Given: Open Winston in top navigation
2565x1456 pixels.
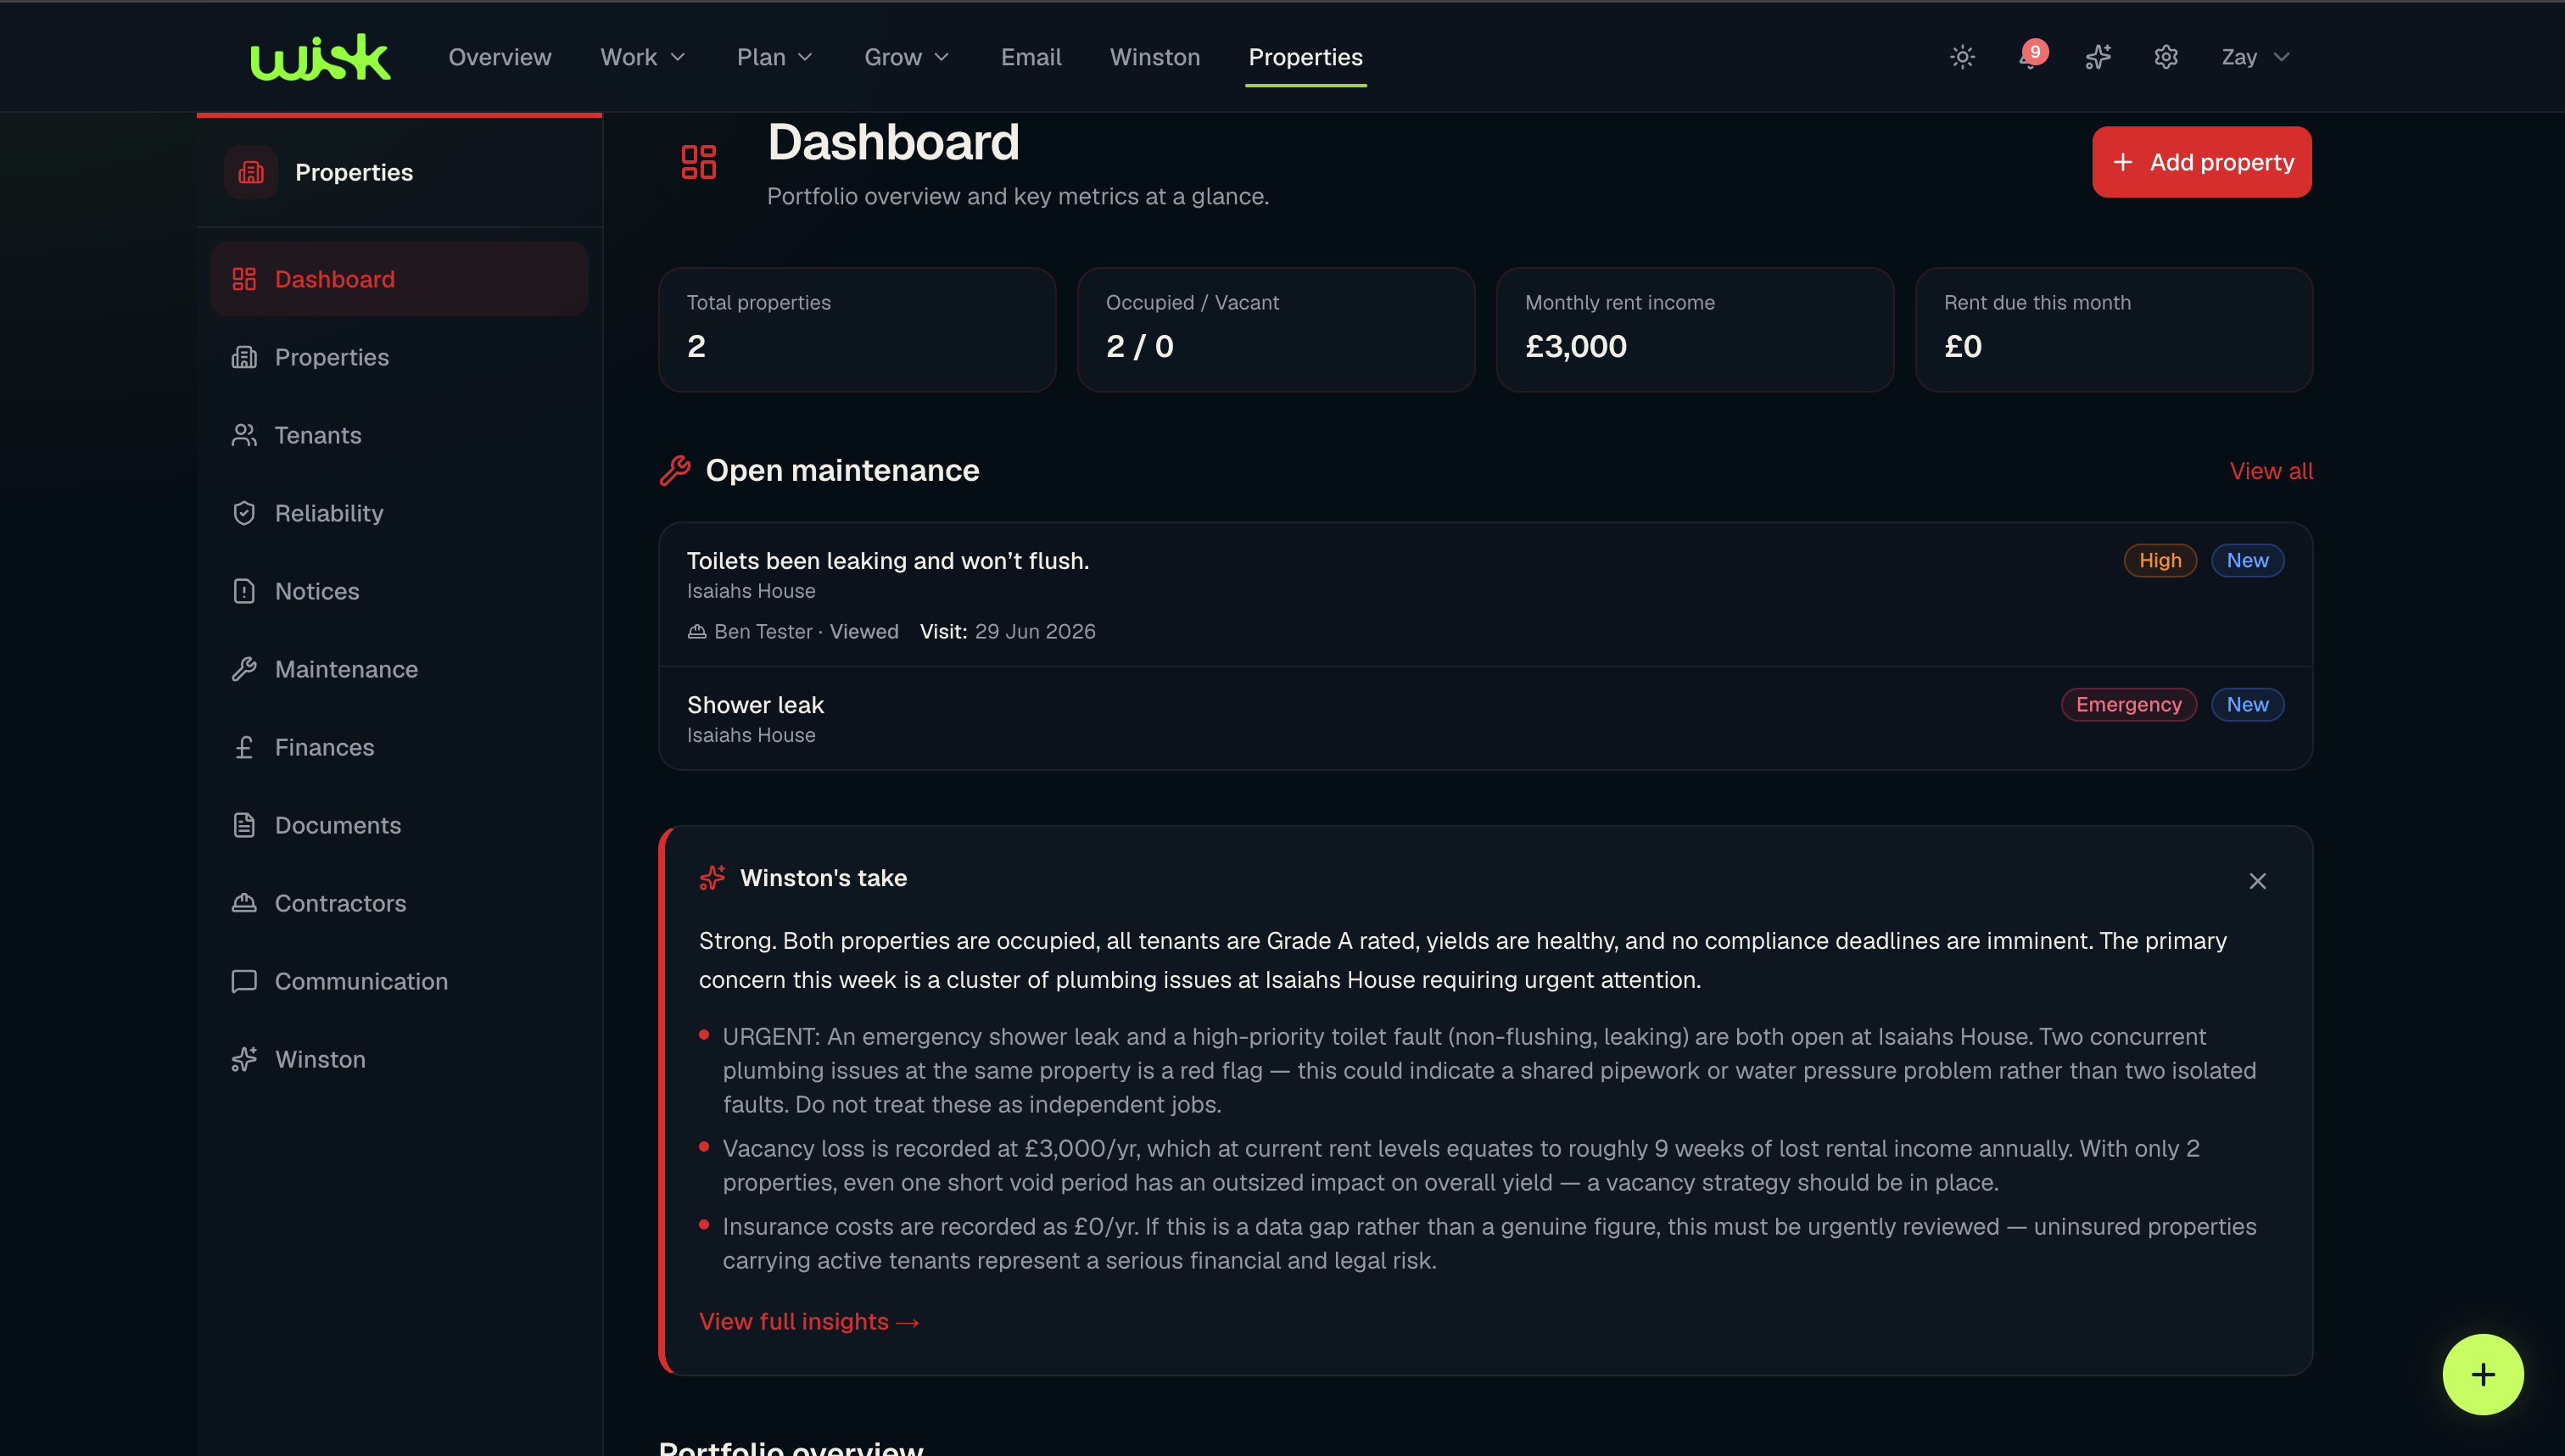Looking at the screenshot, I should click(x=1155, y=57).
